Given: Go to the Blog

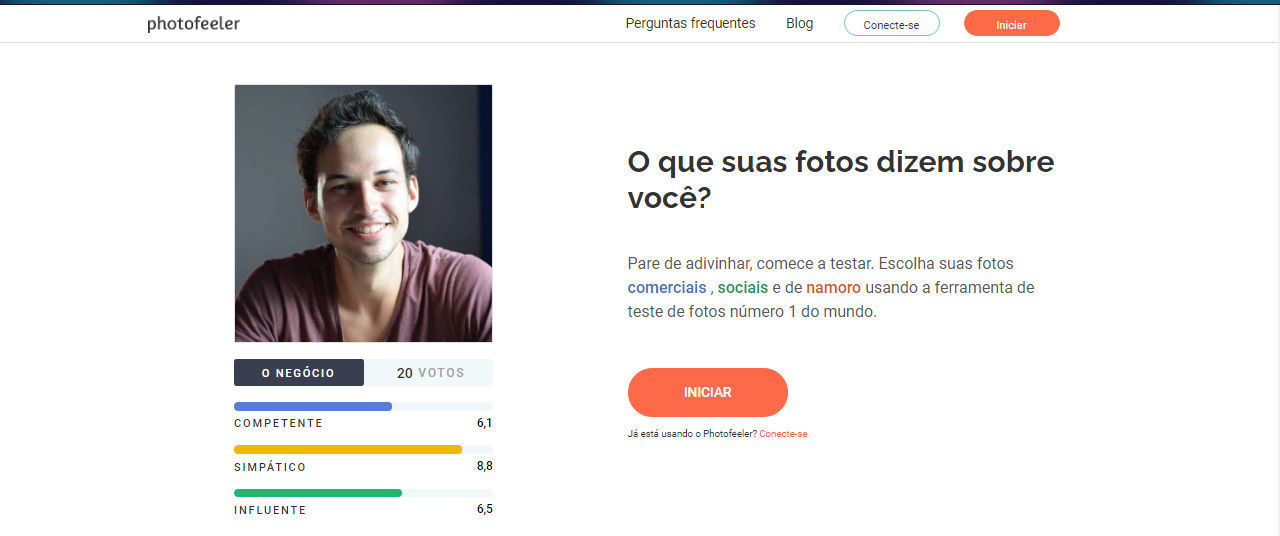Looking at the screenshot, I should tap(799, 23).
